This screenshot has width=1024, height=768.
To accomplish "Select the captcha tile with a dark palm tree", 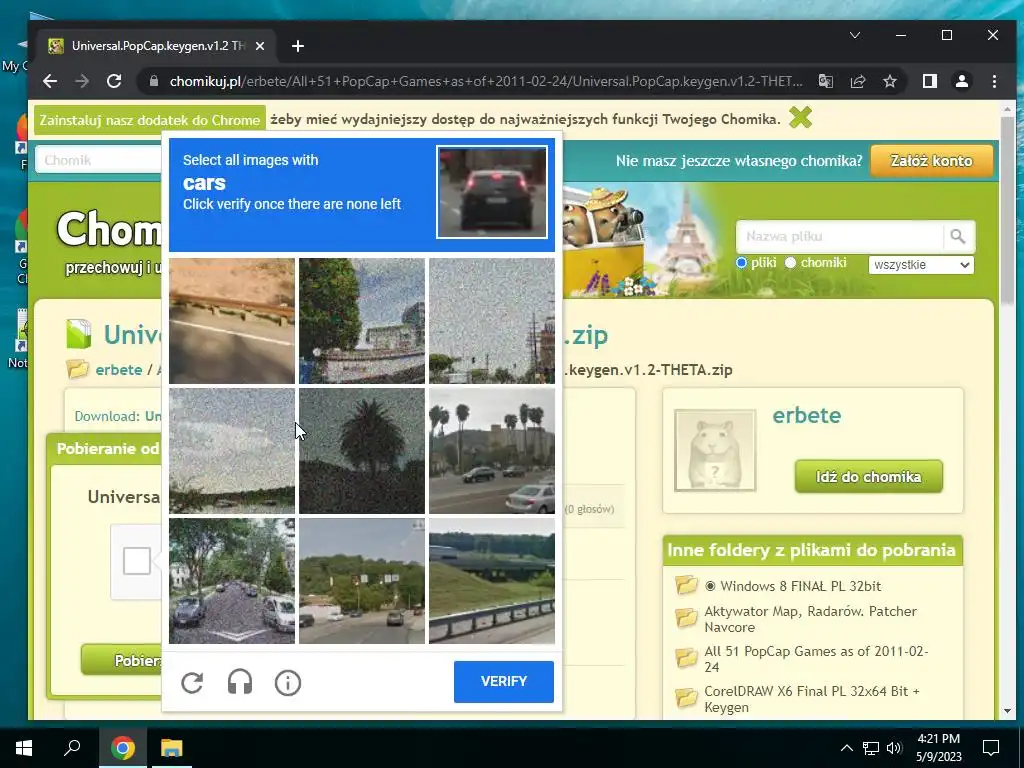I will click(x=362, y=451).
